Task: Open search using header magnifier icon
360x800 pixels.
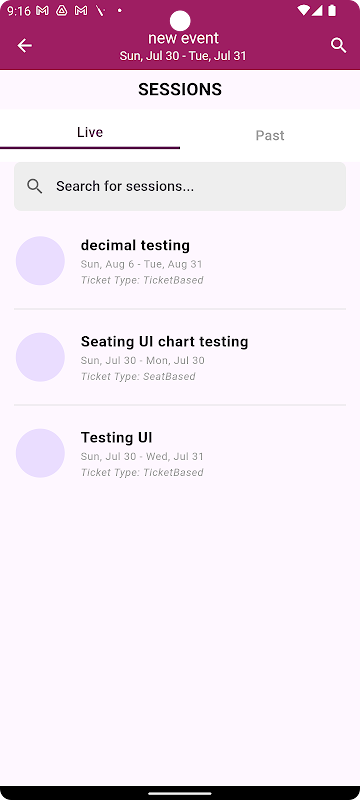Action: pos(339,45)
